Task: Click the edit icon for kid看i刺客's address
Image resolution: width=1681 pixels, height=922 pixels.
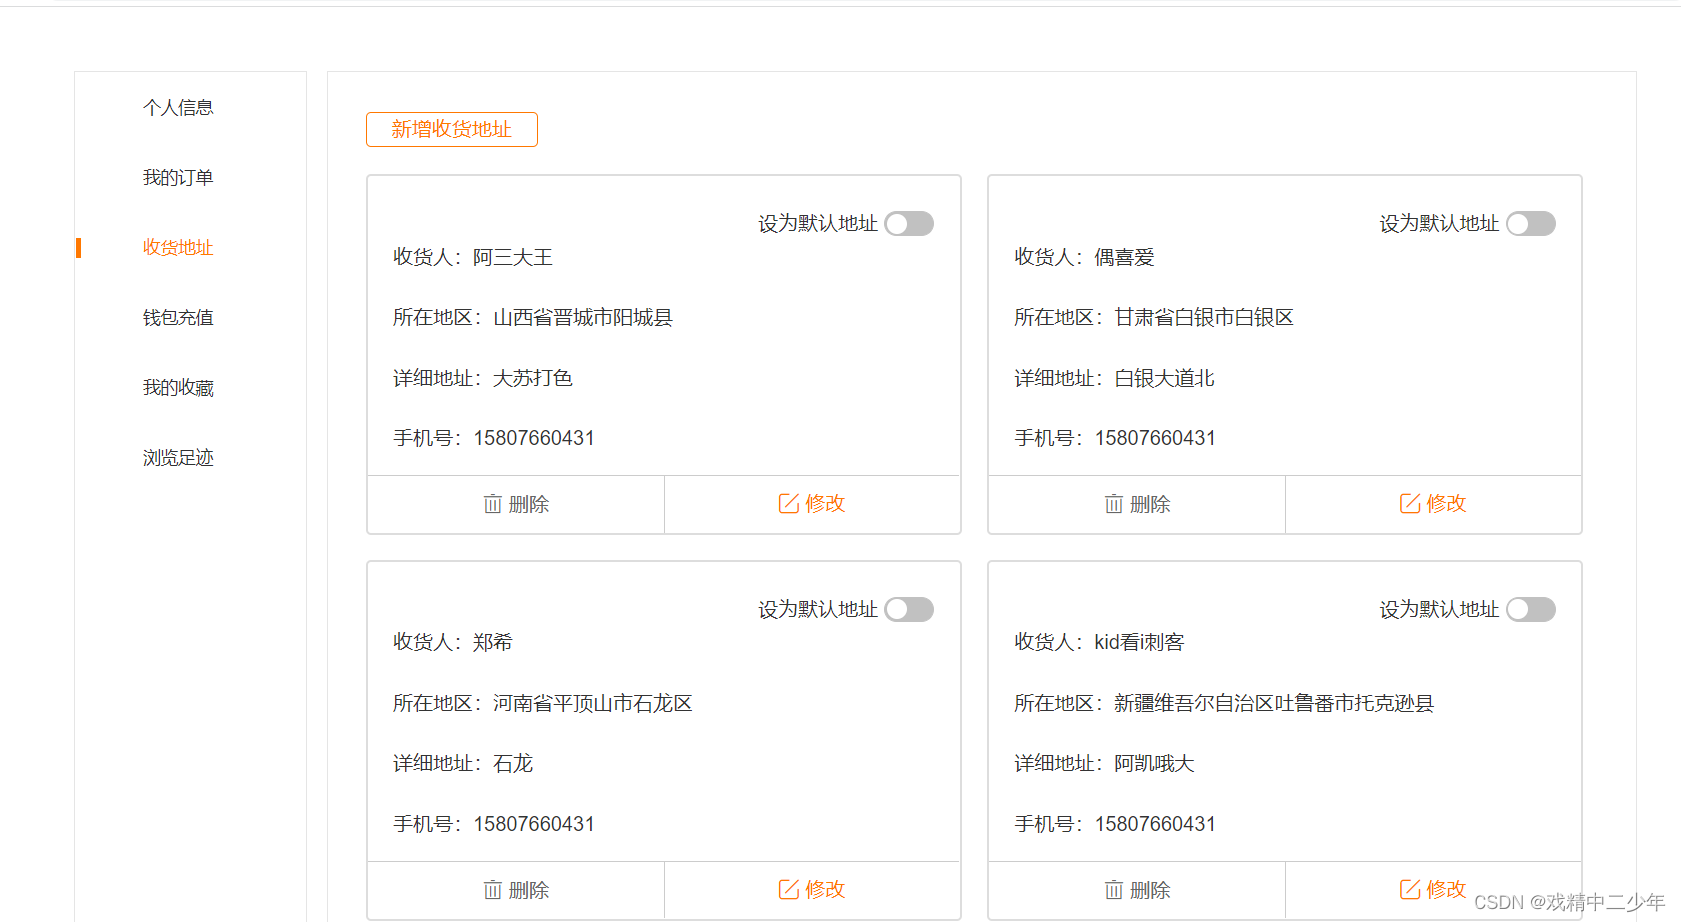Action: [x=1409, y=888]
